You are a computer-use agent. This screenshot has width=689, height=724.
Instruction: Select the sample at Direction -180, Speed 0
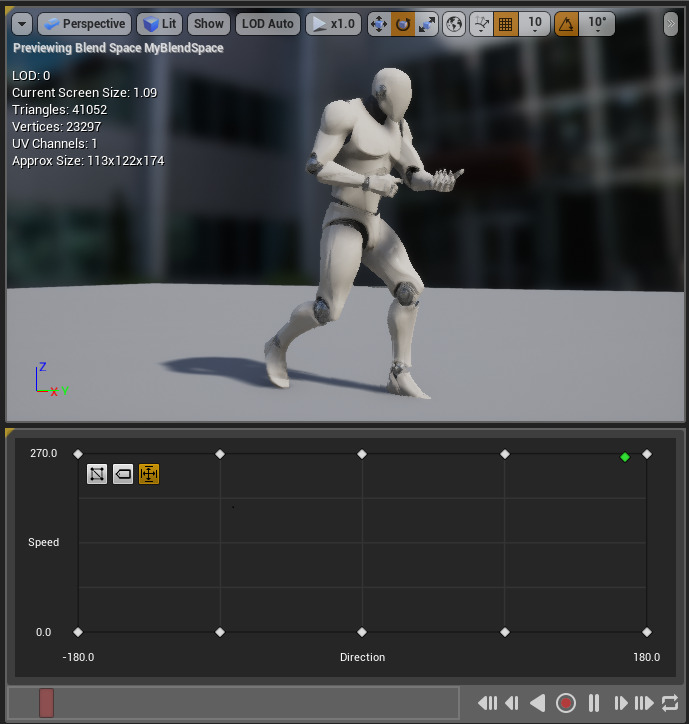[x=78, y=632]
